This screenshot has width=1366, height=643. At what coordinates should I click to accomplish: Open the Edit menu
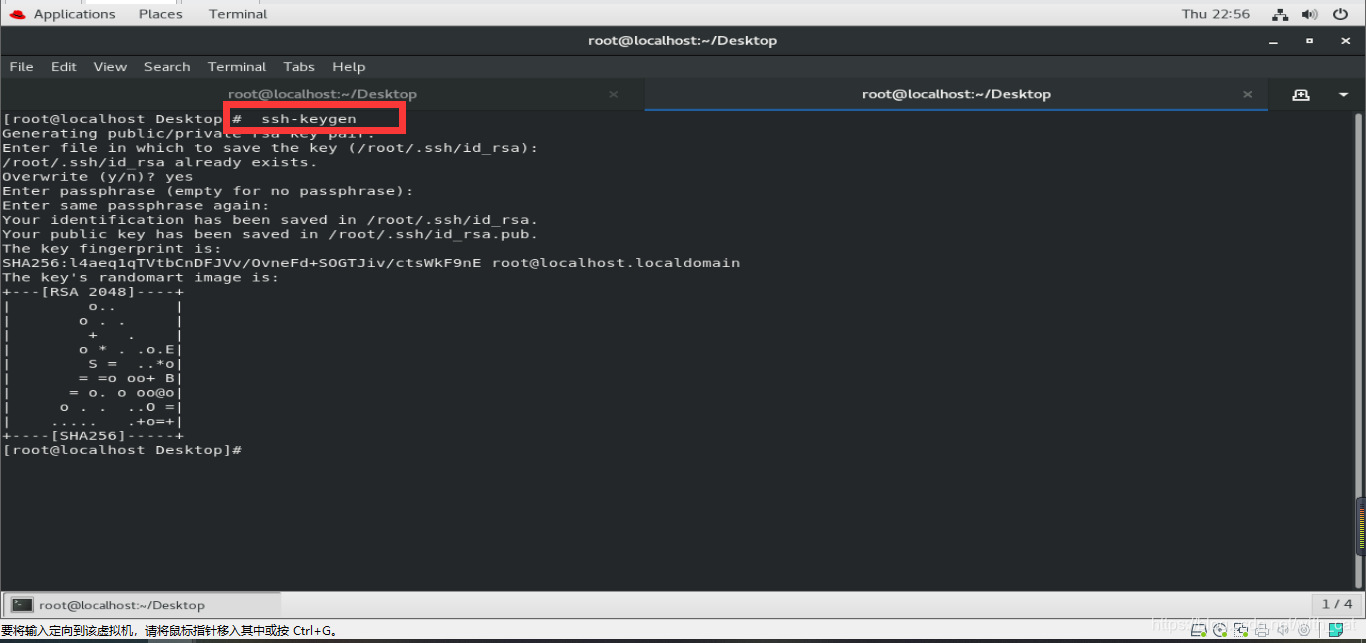64,67
